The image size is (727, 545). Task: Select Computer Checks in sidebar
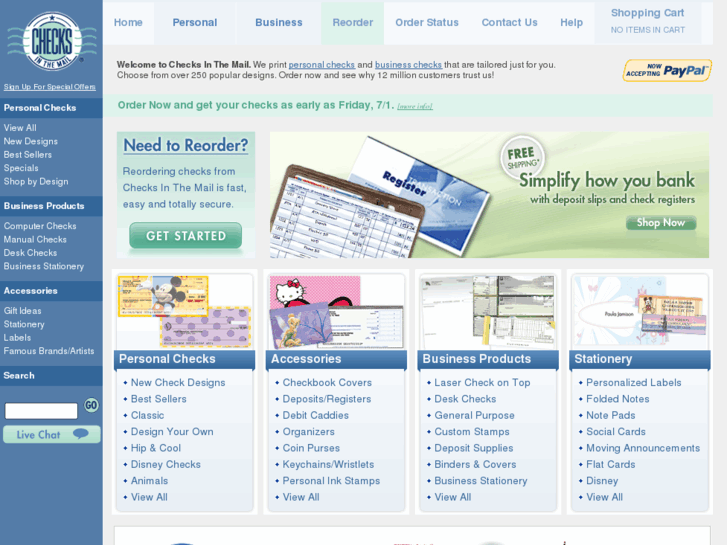(40, 226)
